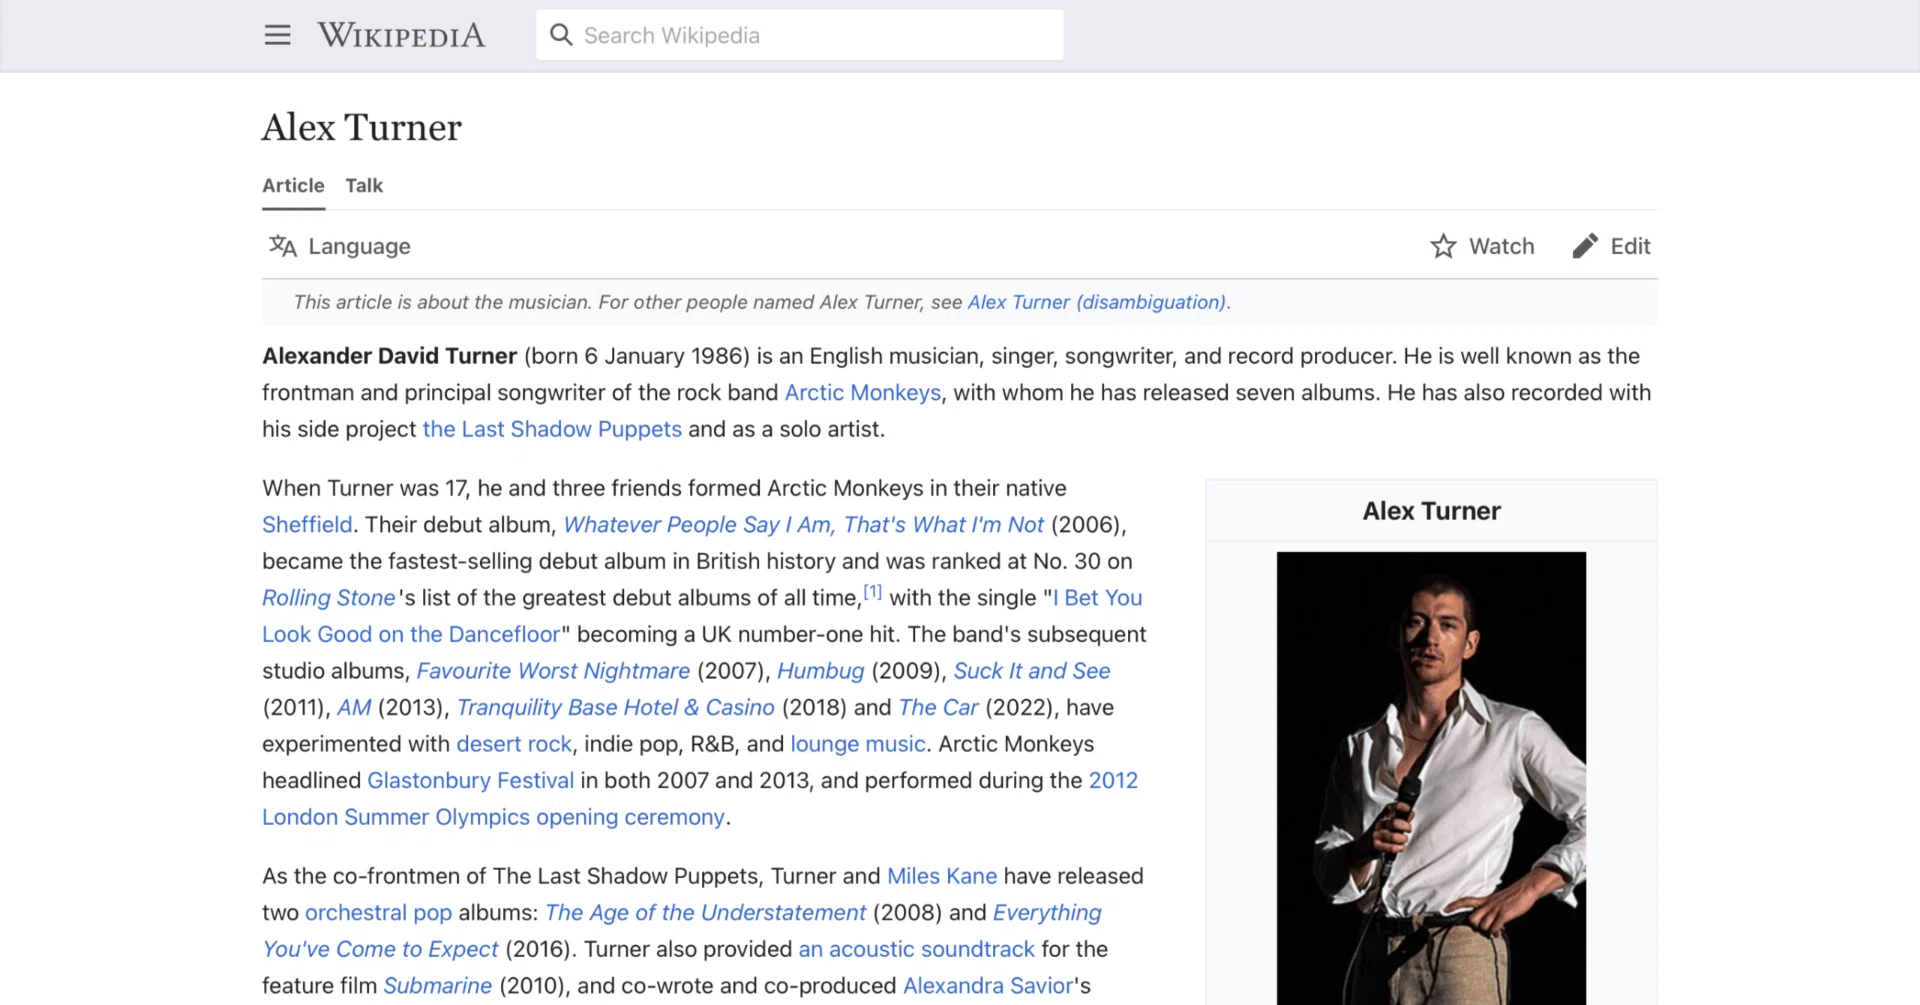Open the Glastonbury Festival link

[x=470, y=781]
